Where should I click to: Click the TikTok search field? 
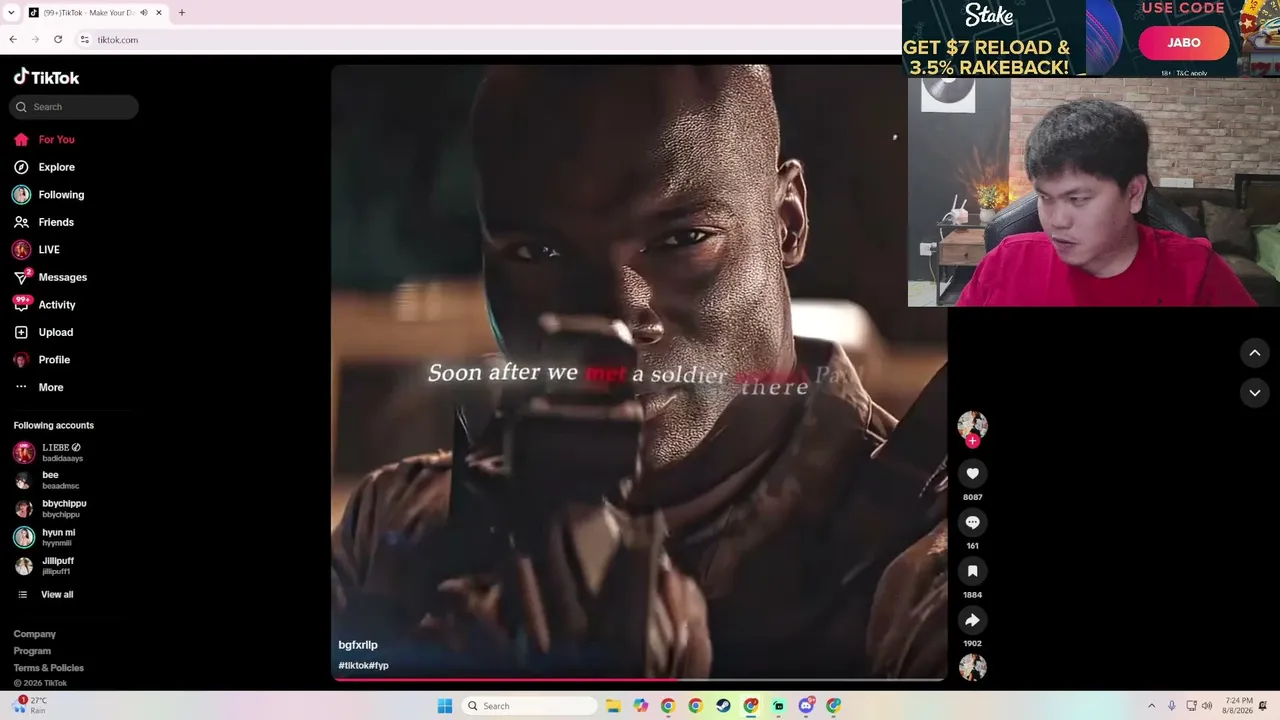74,107
